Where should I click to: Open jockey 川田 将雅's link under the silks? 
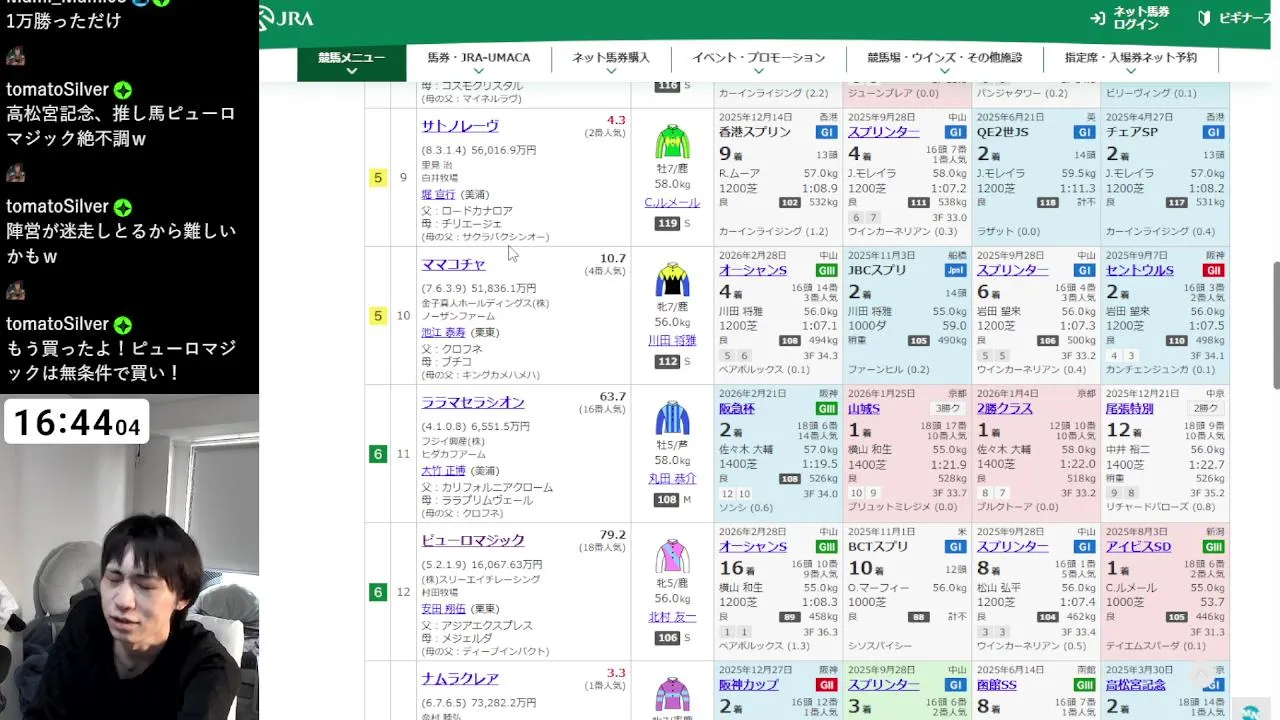(x=672, y=340)
